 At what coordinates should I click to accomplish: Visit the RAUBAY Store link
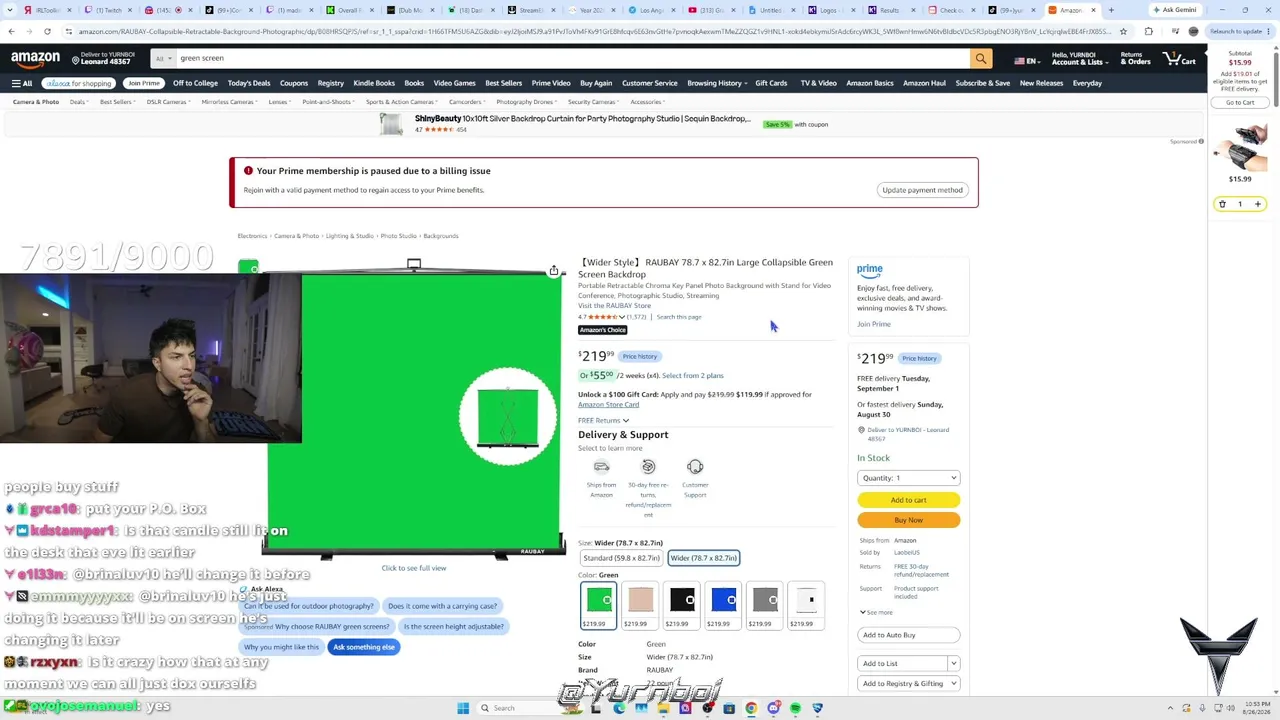[x=614, y=306]
